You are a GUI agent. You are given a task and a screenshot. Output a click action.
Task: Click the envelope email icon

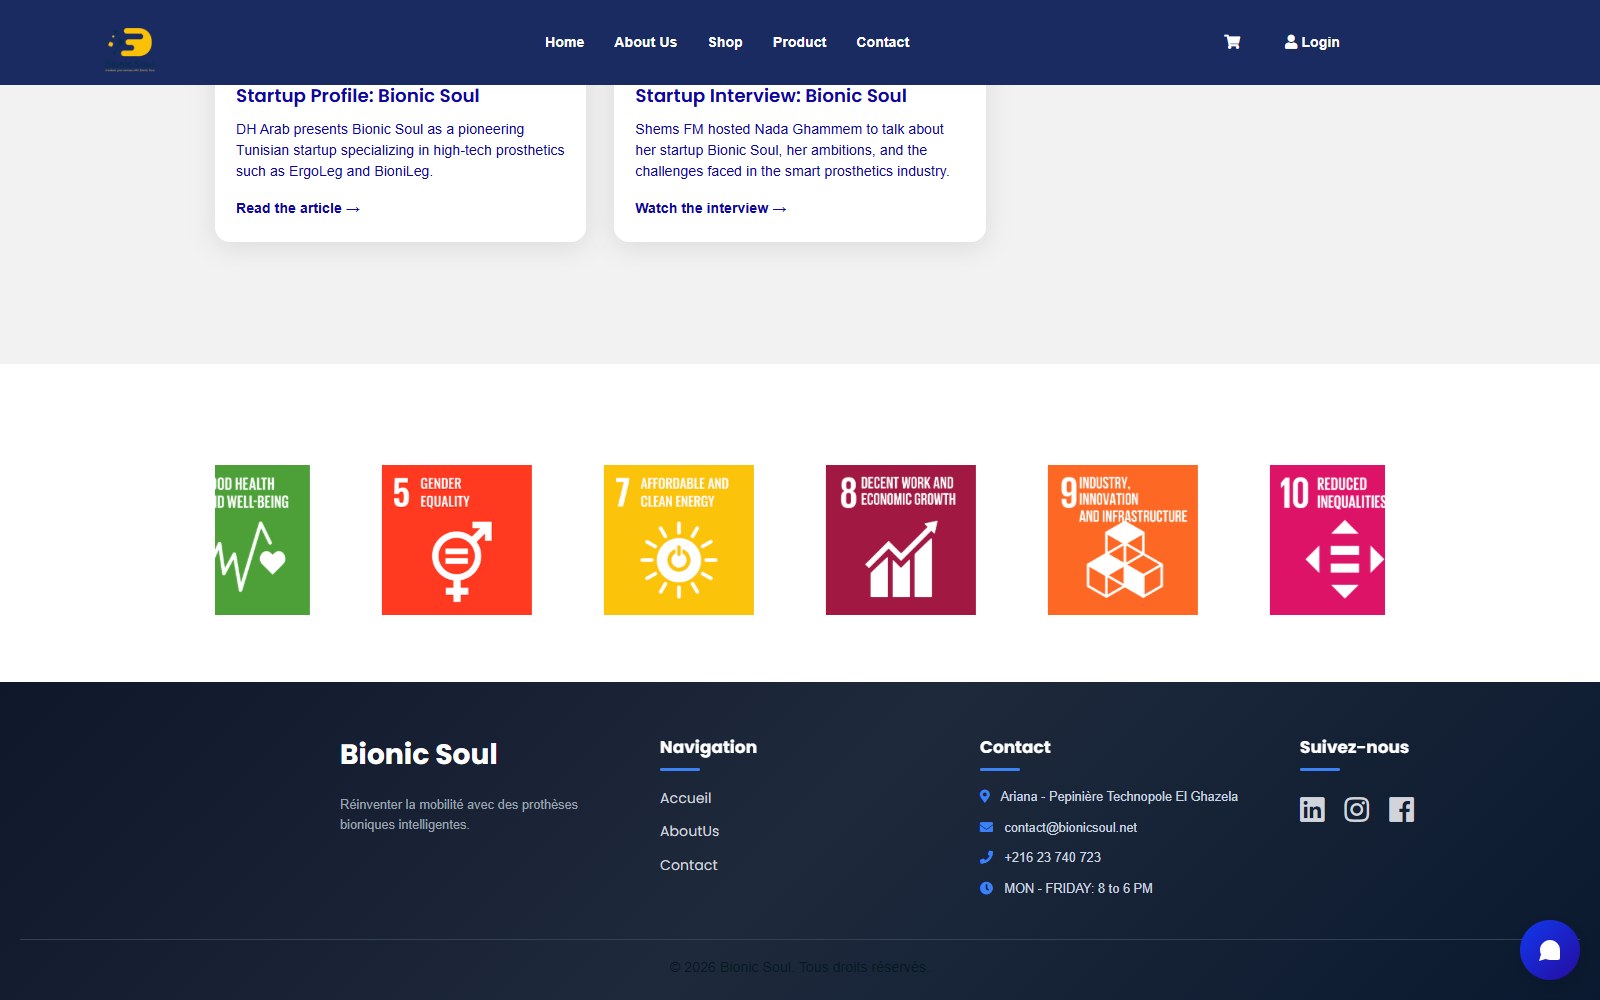(x=986, y=827)
